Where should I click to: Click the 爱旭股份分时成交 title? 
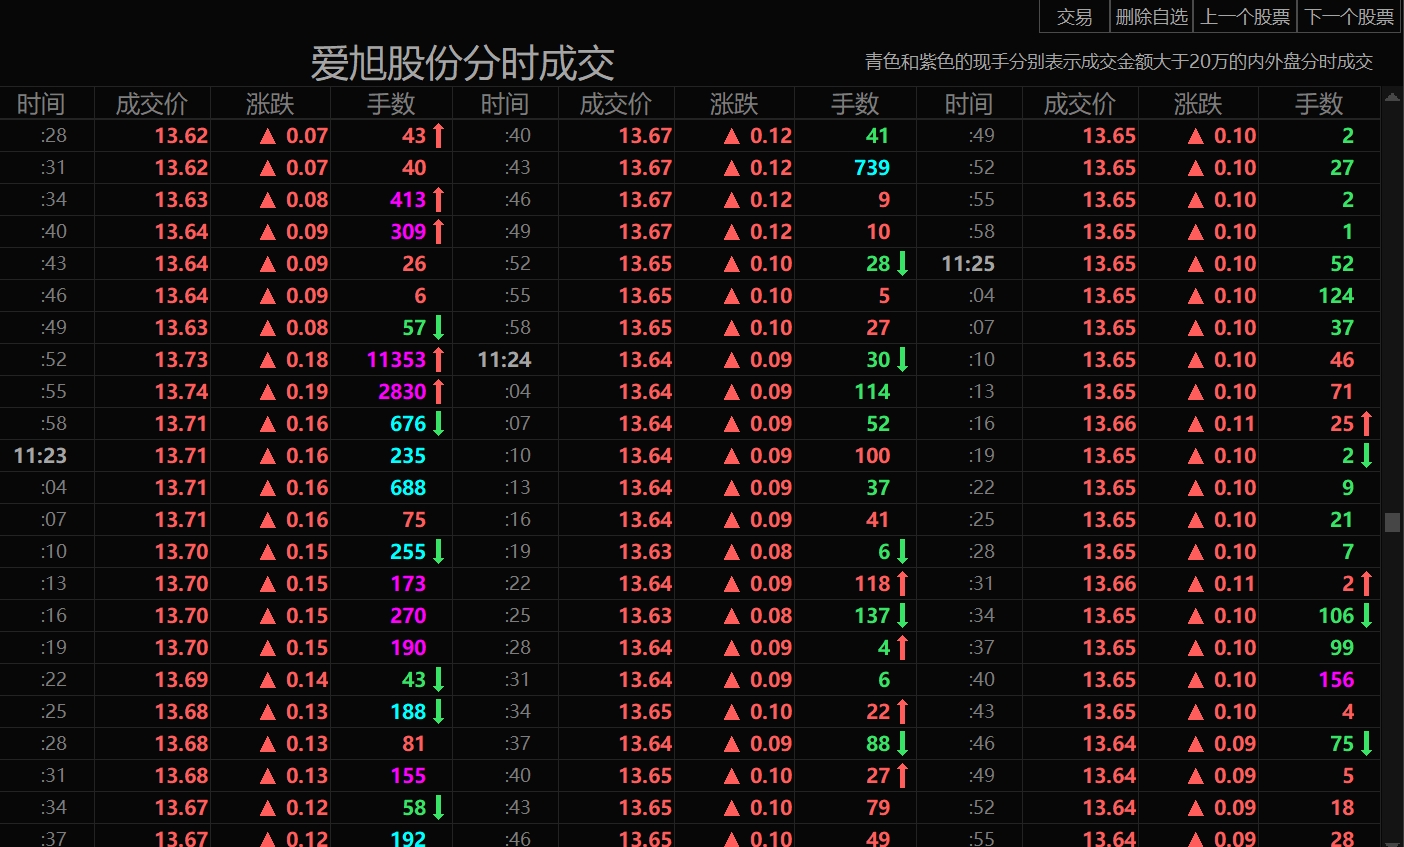(x=462, y=64)
